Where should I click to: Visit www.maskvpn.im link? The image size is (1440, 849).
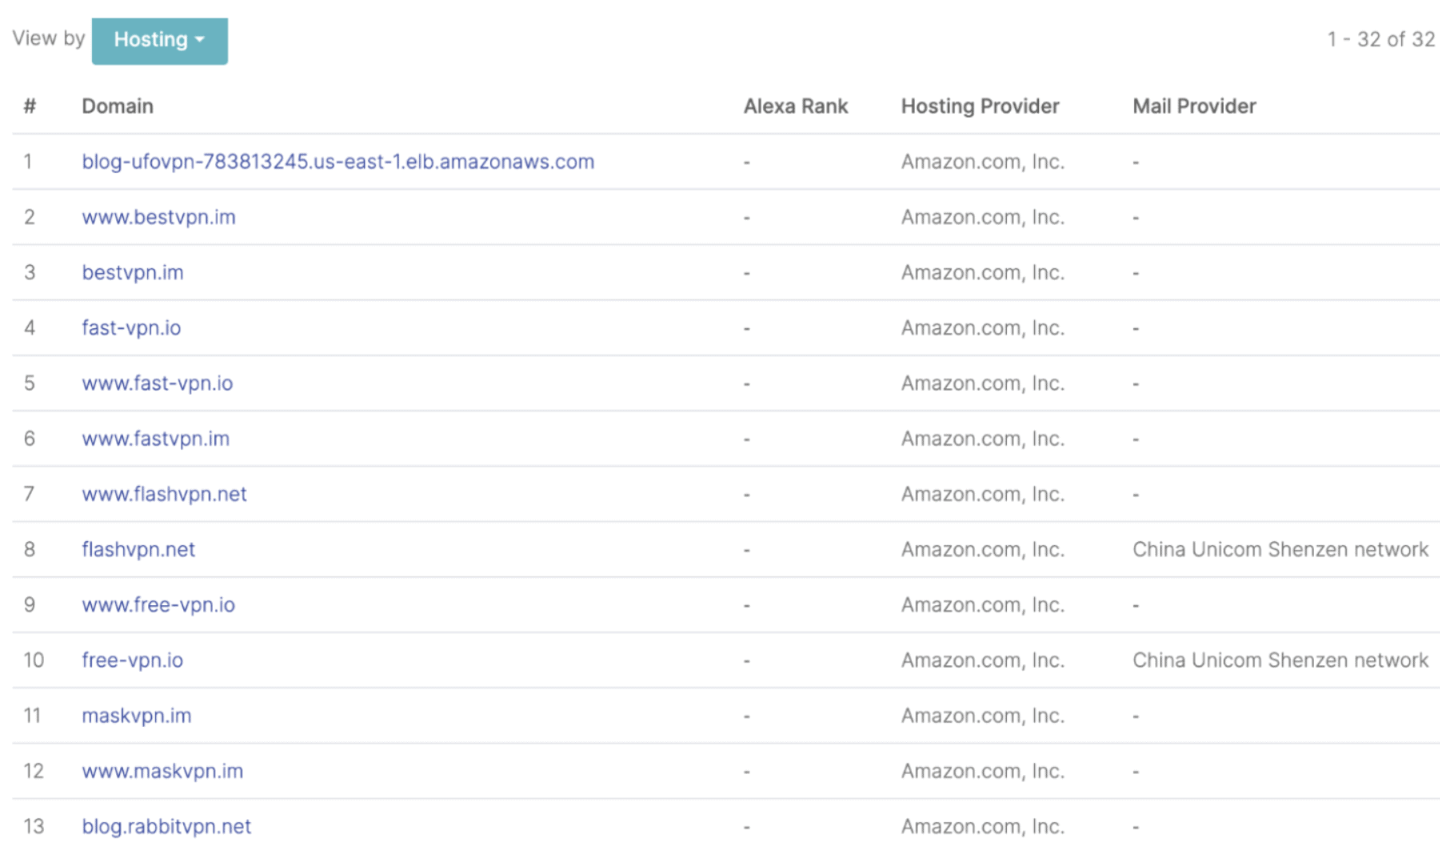[x=162, y=771]
